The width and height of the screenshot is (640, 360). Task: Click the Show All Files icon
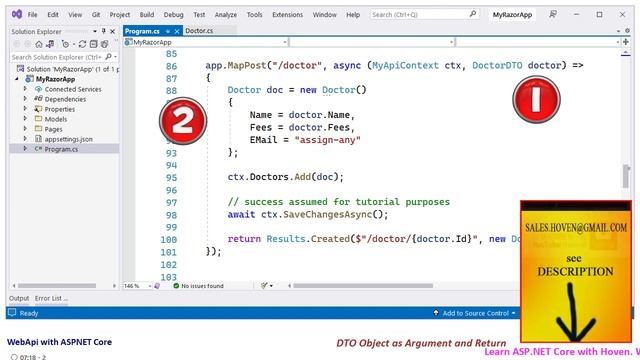[x=104, y=44]
